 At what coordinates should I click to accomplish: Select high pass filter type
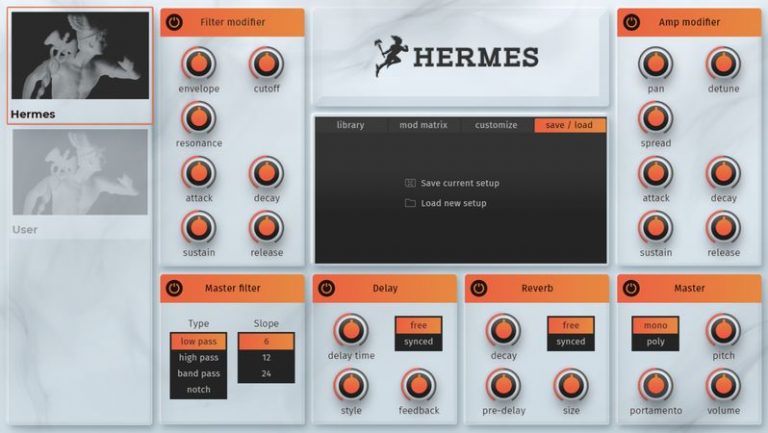(x=198, y=358)
